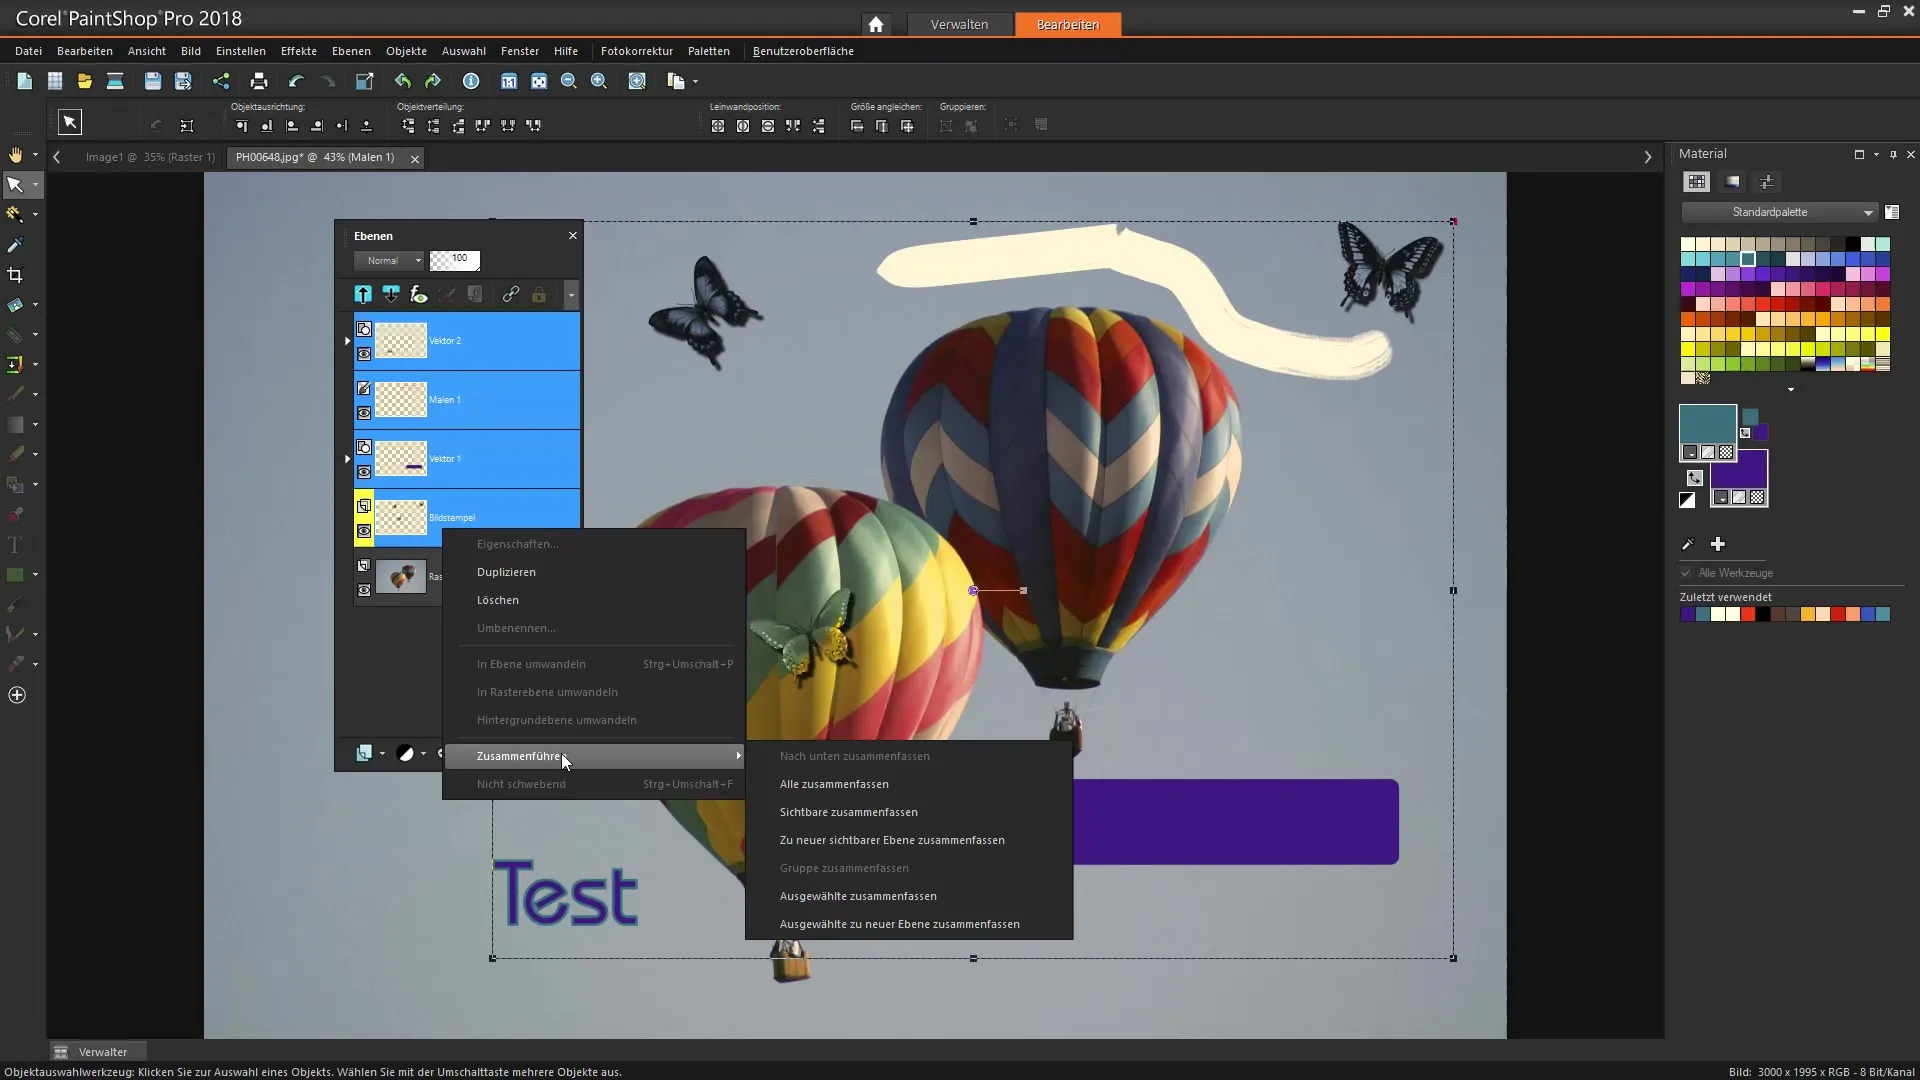Select the Dropper tool in left toolbar
The image size is (1920, 1080).
15,245
